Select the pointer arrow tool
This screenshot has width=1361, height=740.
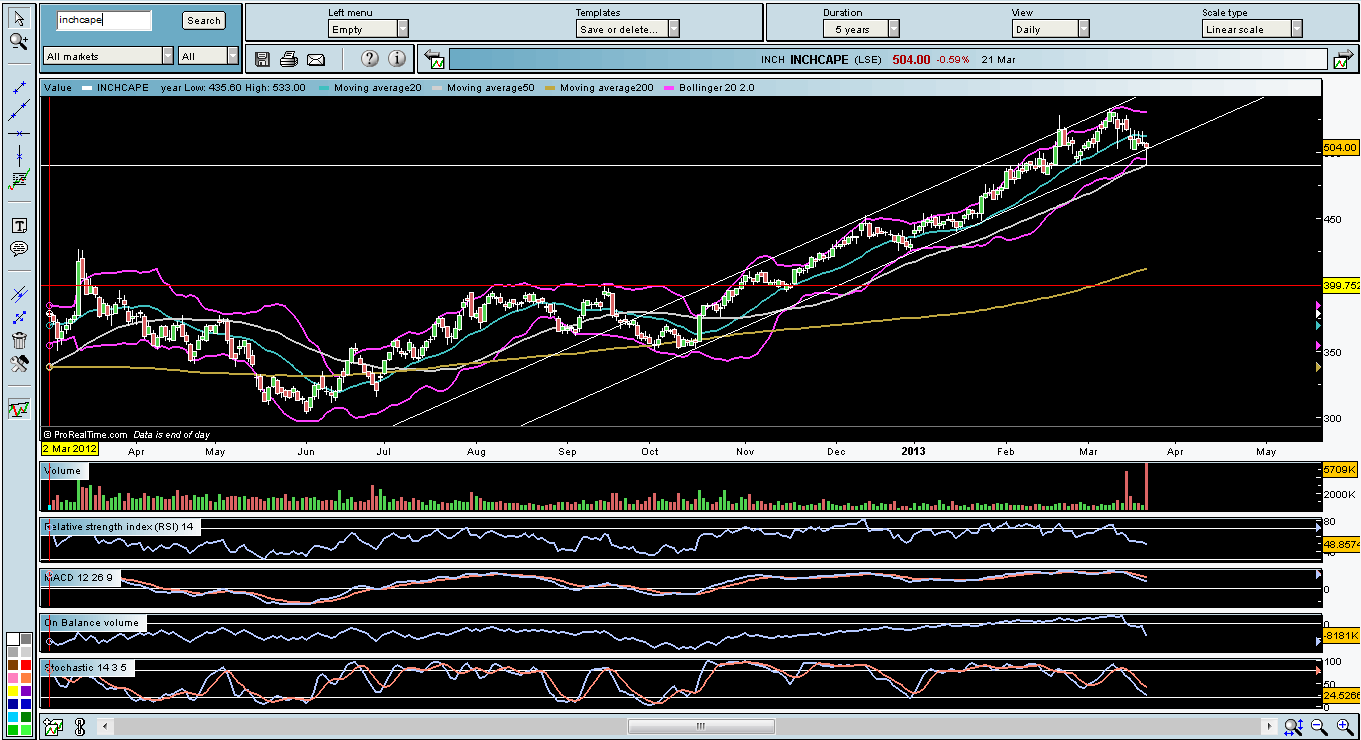coord(19,18)
